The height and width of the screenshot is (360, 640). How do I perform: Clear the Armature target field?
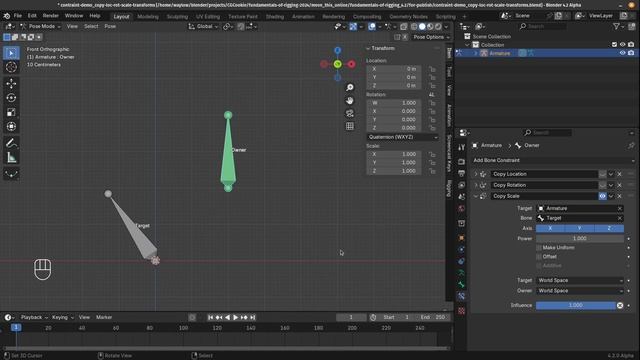tap(620, 209)
